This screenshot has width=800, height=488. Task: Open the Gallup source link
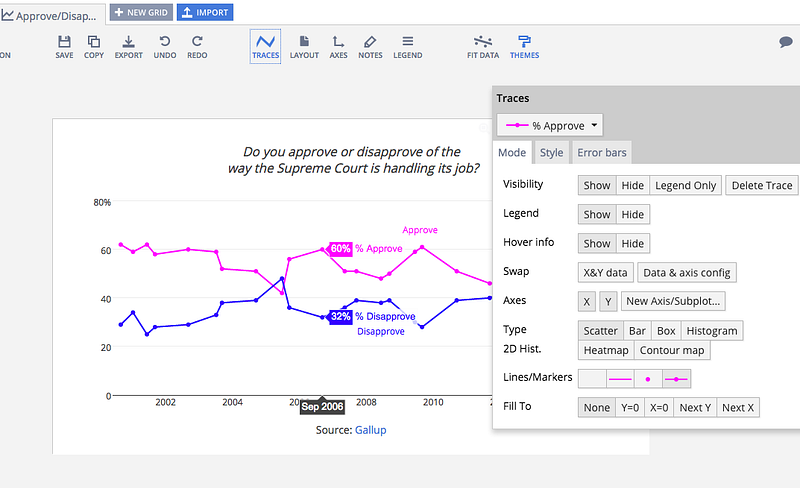(370, 430)
